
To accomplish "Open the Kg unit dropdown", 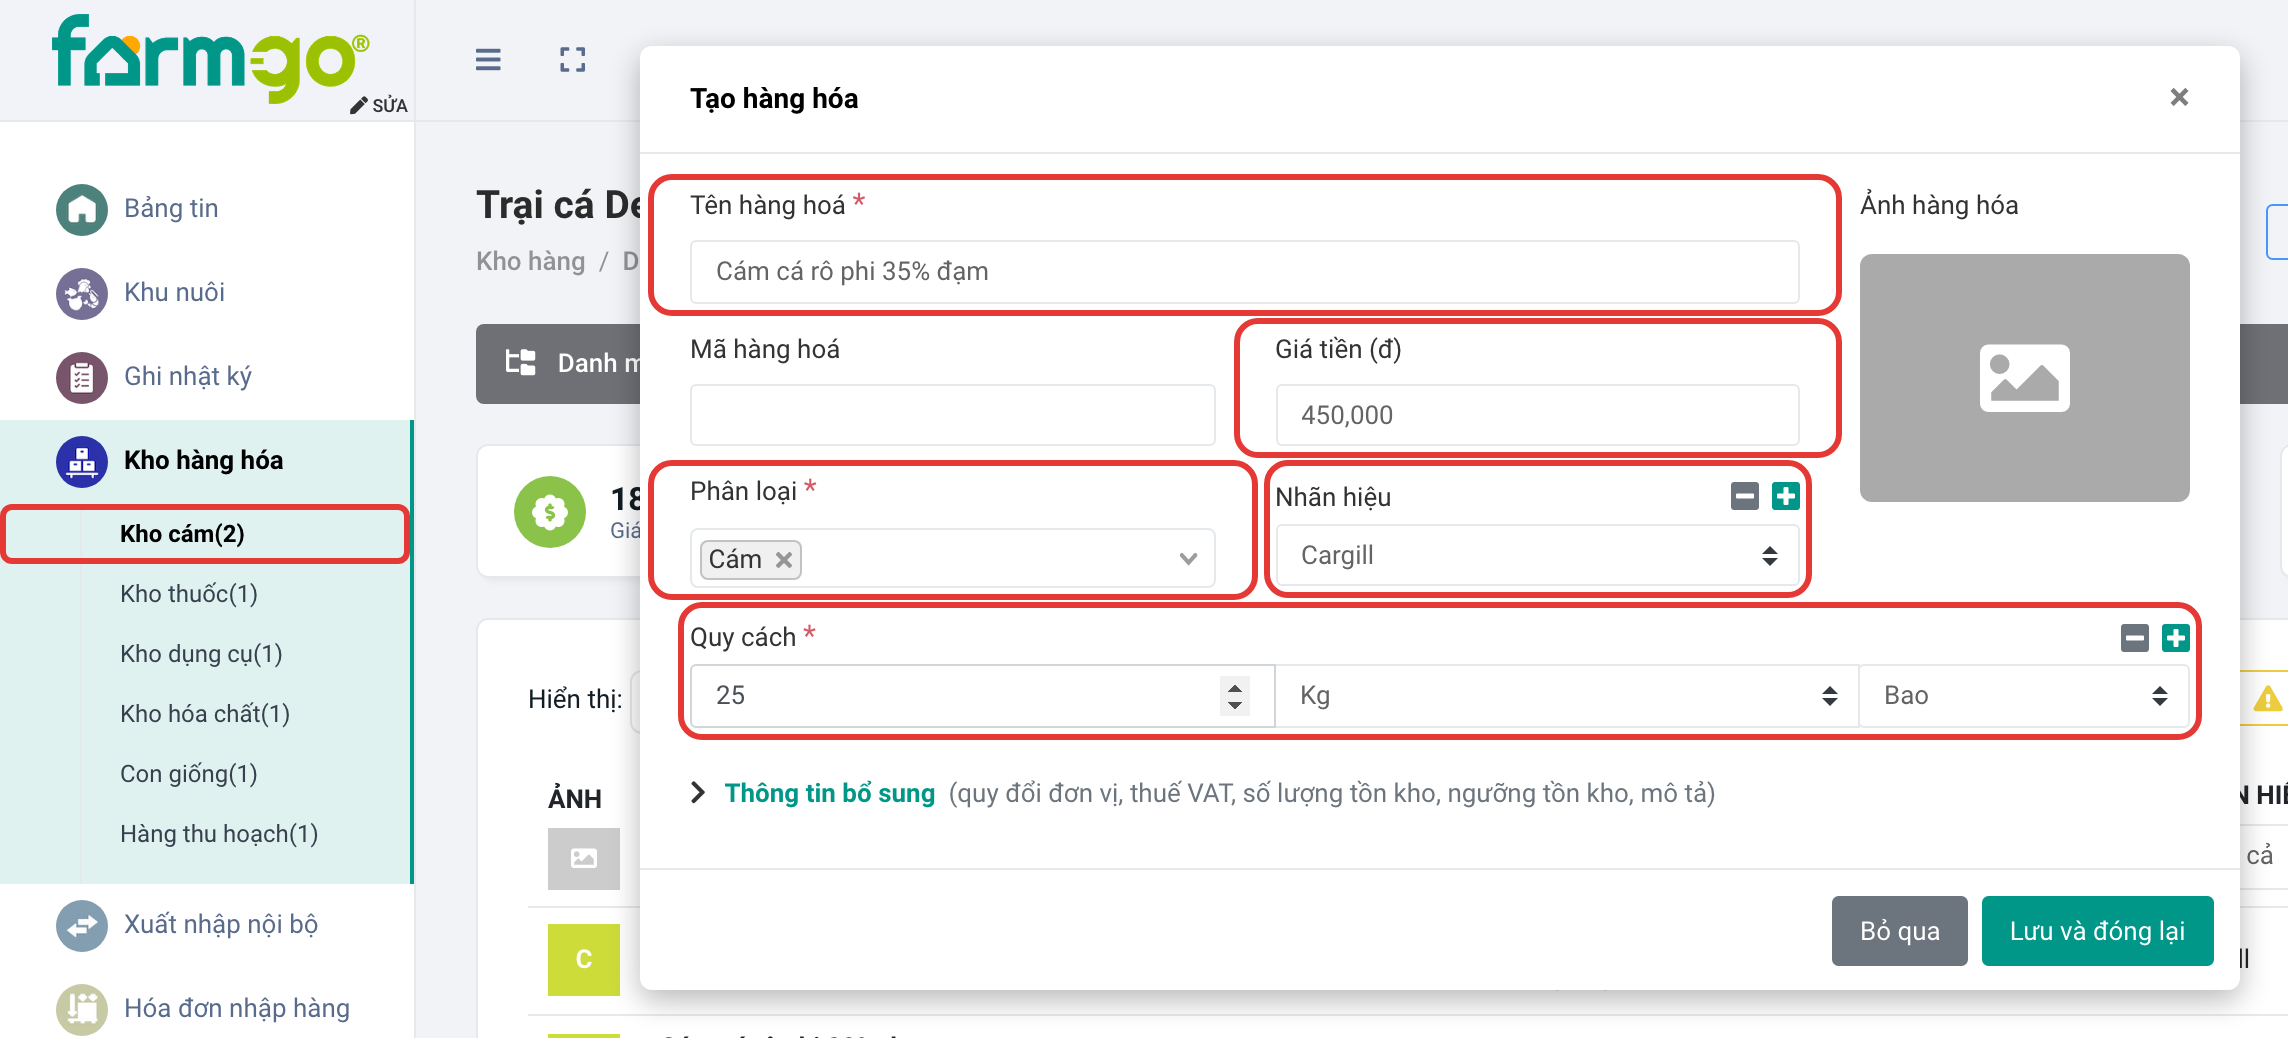I will click(1567, 696).
